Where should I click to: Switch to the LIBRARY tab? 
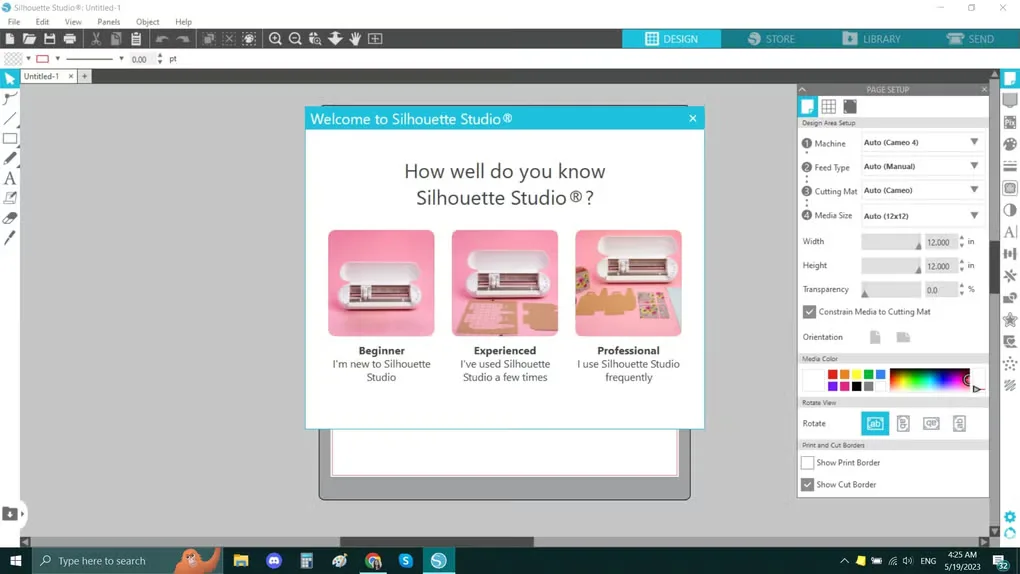[x=871, y=39]
